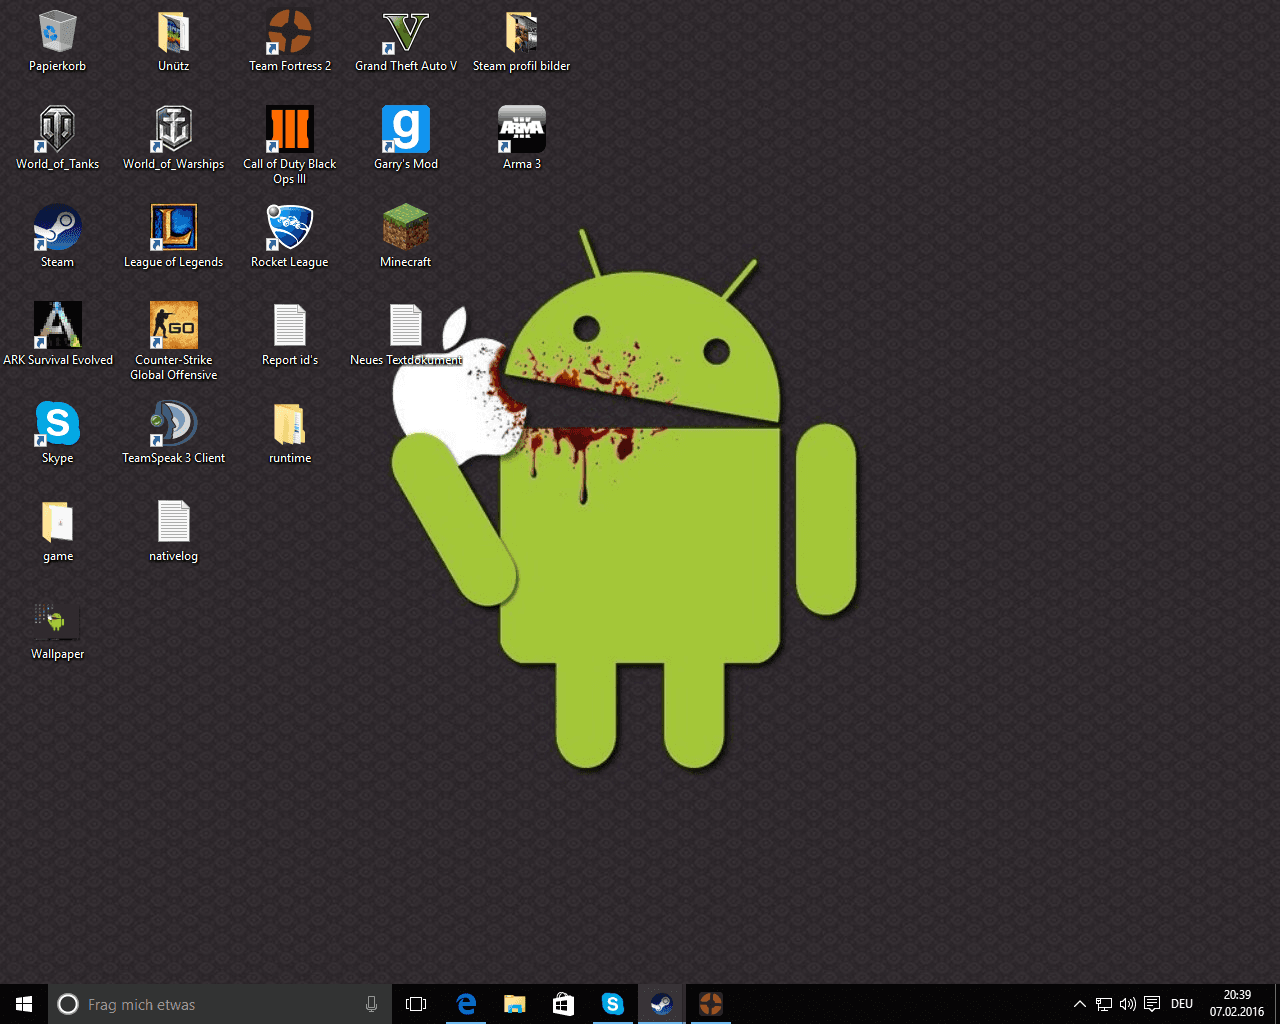Open the volume control in tray
The image size is (1280, 1024).
point(1128,1004)
